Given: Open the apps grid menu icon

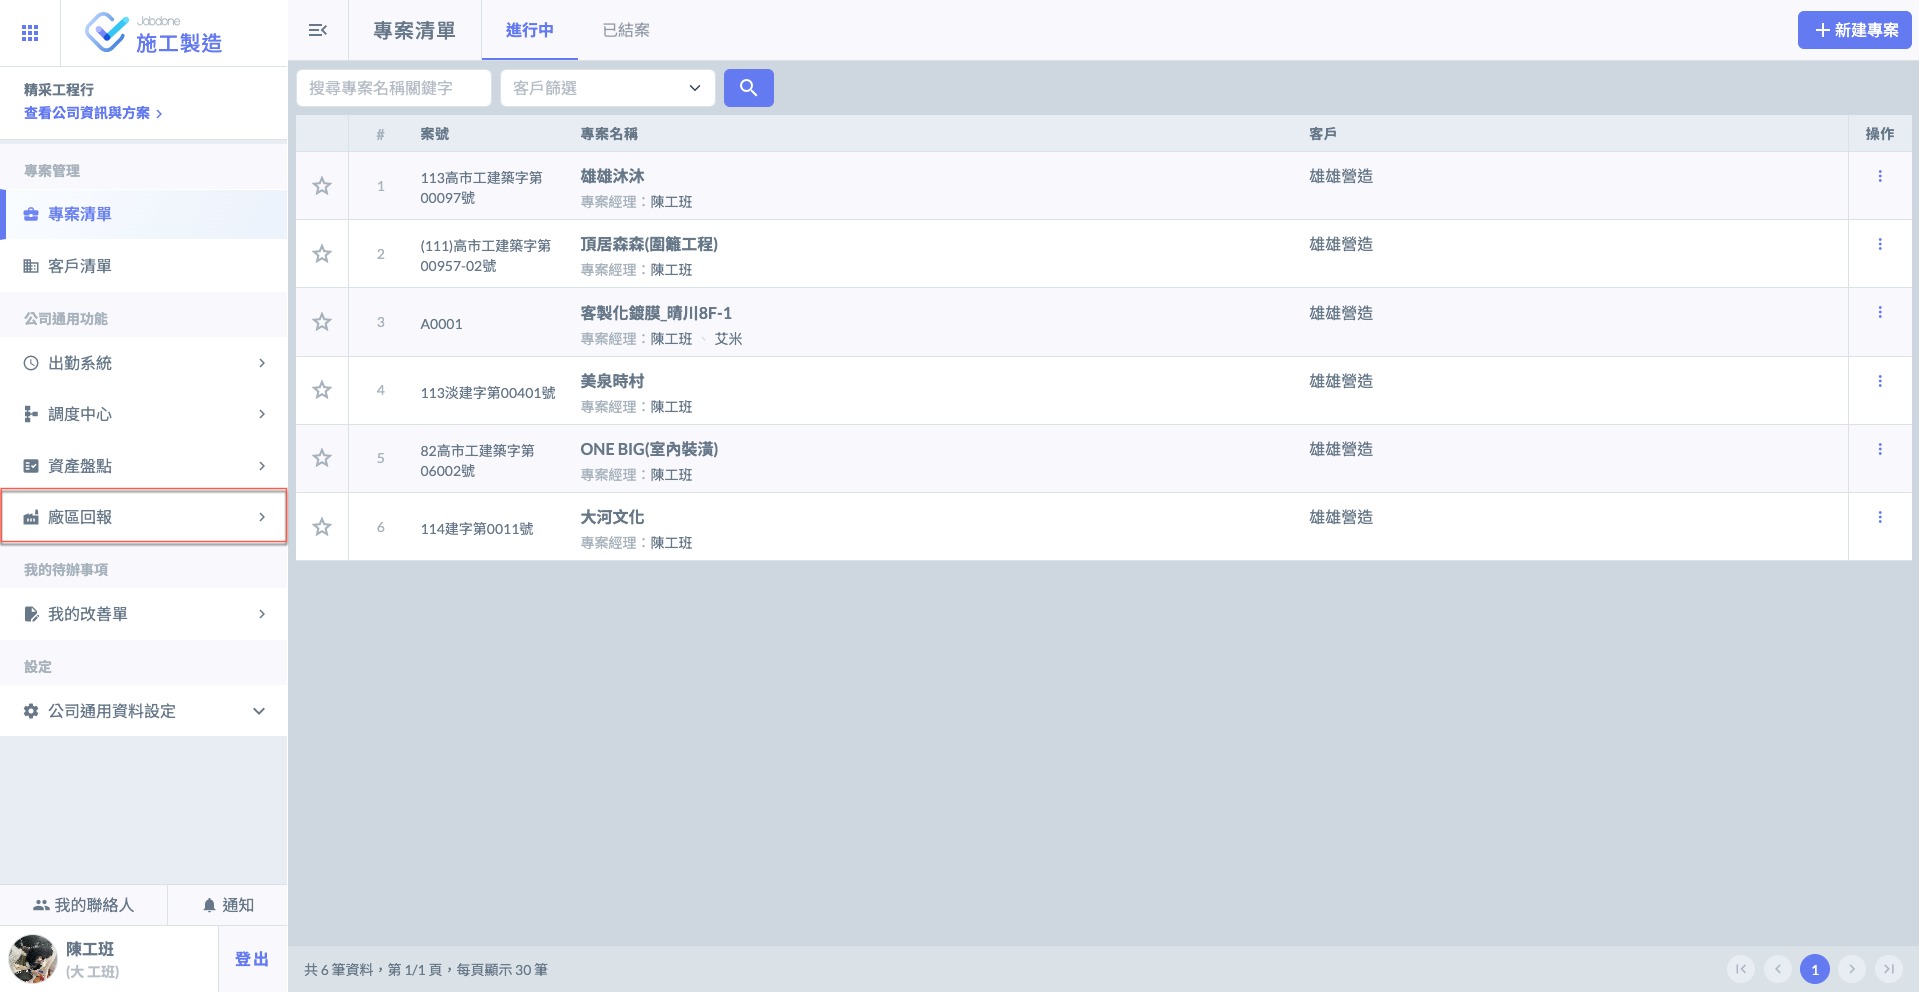Looking at the screenshot, I should tap(30, 33).
